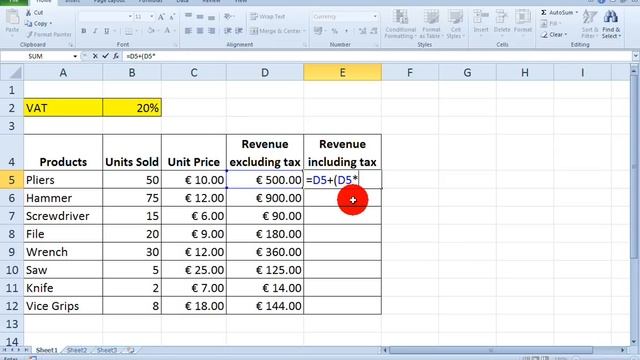Open the Clear dropdown
This screenshot has height=360, width=640.
coord(553,35)
